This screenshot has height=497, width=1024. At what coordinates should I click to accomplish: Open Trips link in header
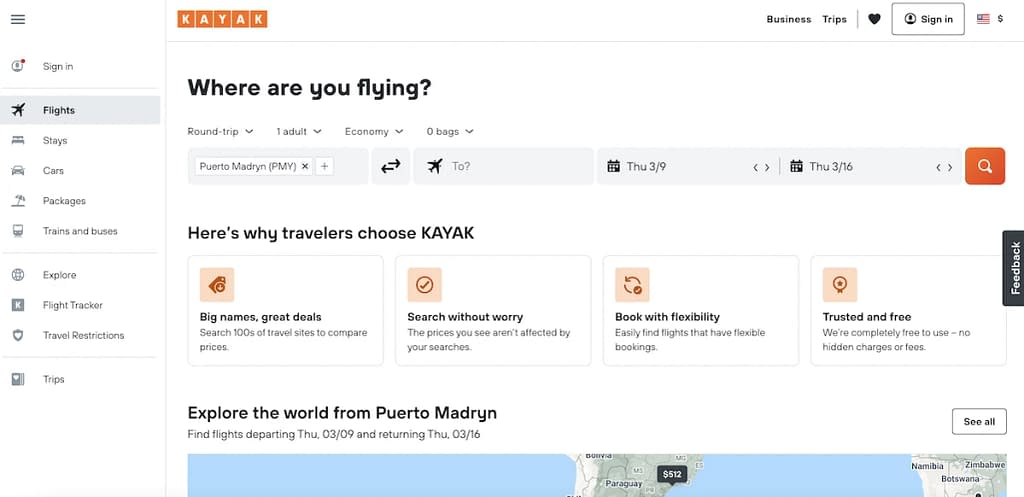835,19
